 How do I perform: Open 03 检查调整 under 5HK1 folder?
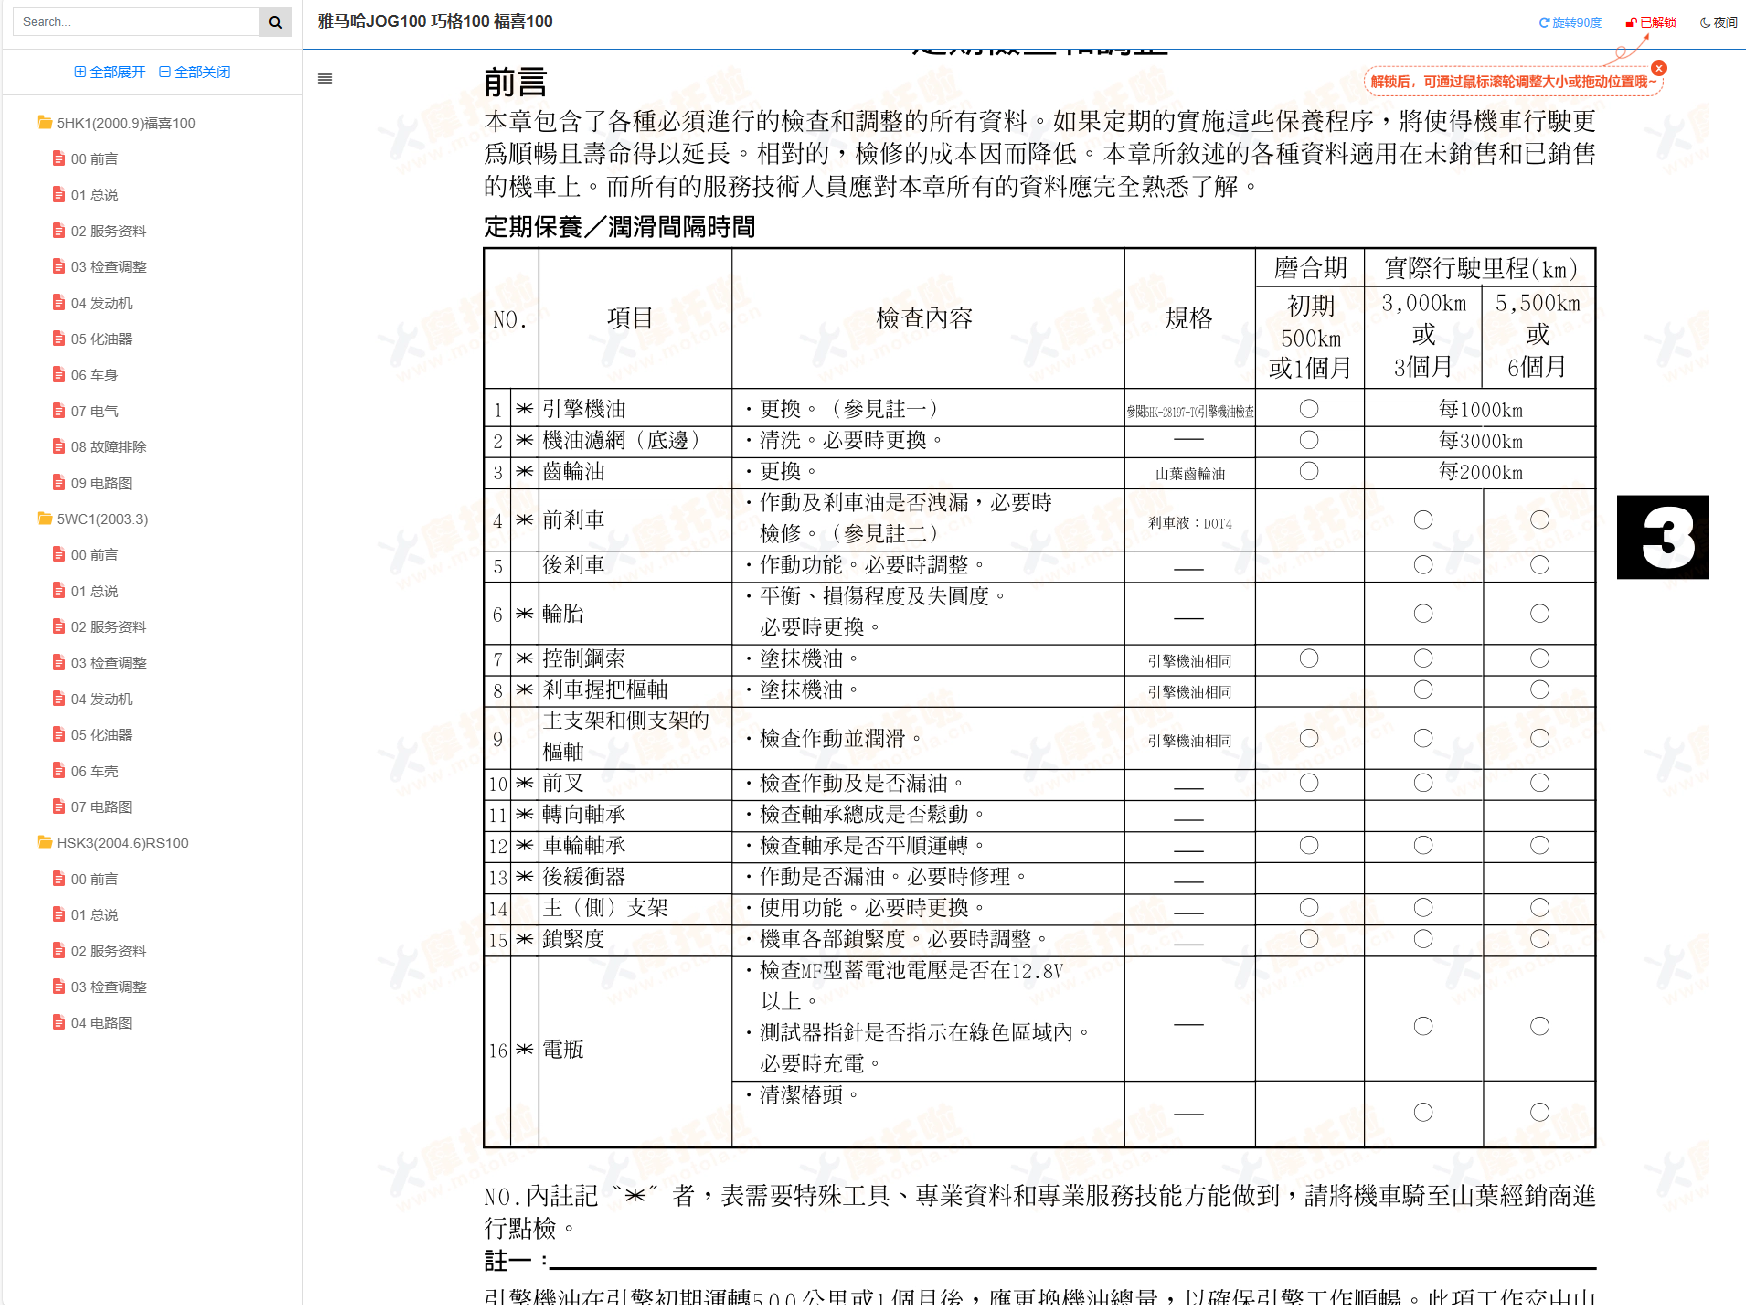tap(100, 267)
